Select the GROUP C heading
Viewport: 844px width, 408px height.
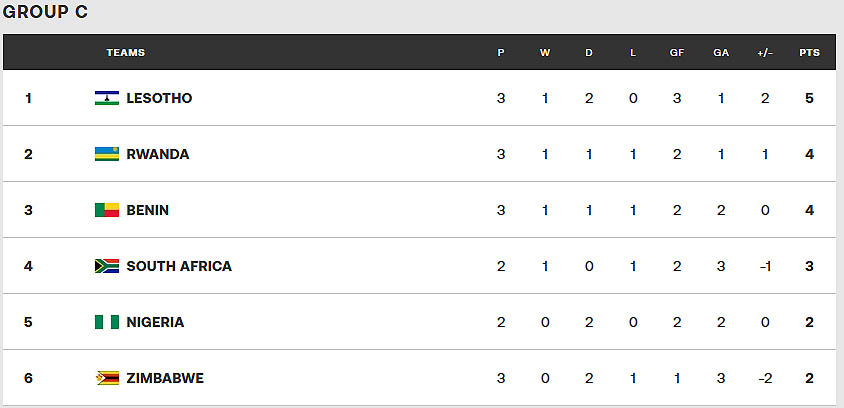(45, 12)
